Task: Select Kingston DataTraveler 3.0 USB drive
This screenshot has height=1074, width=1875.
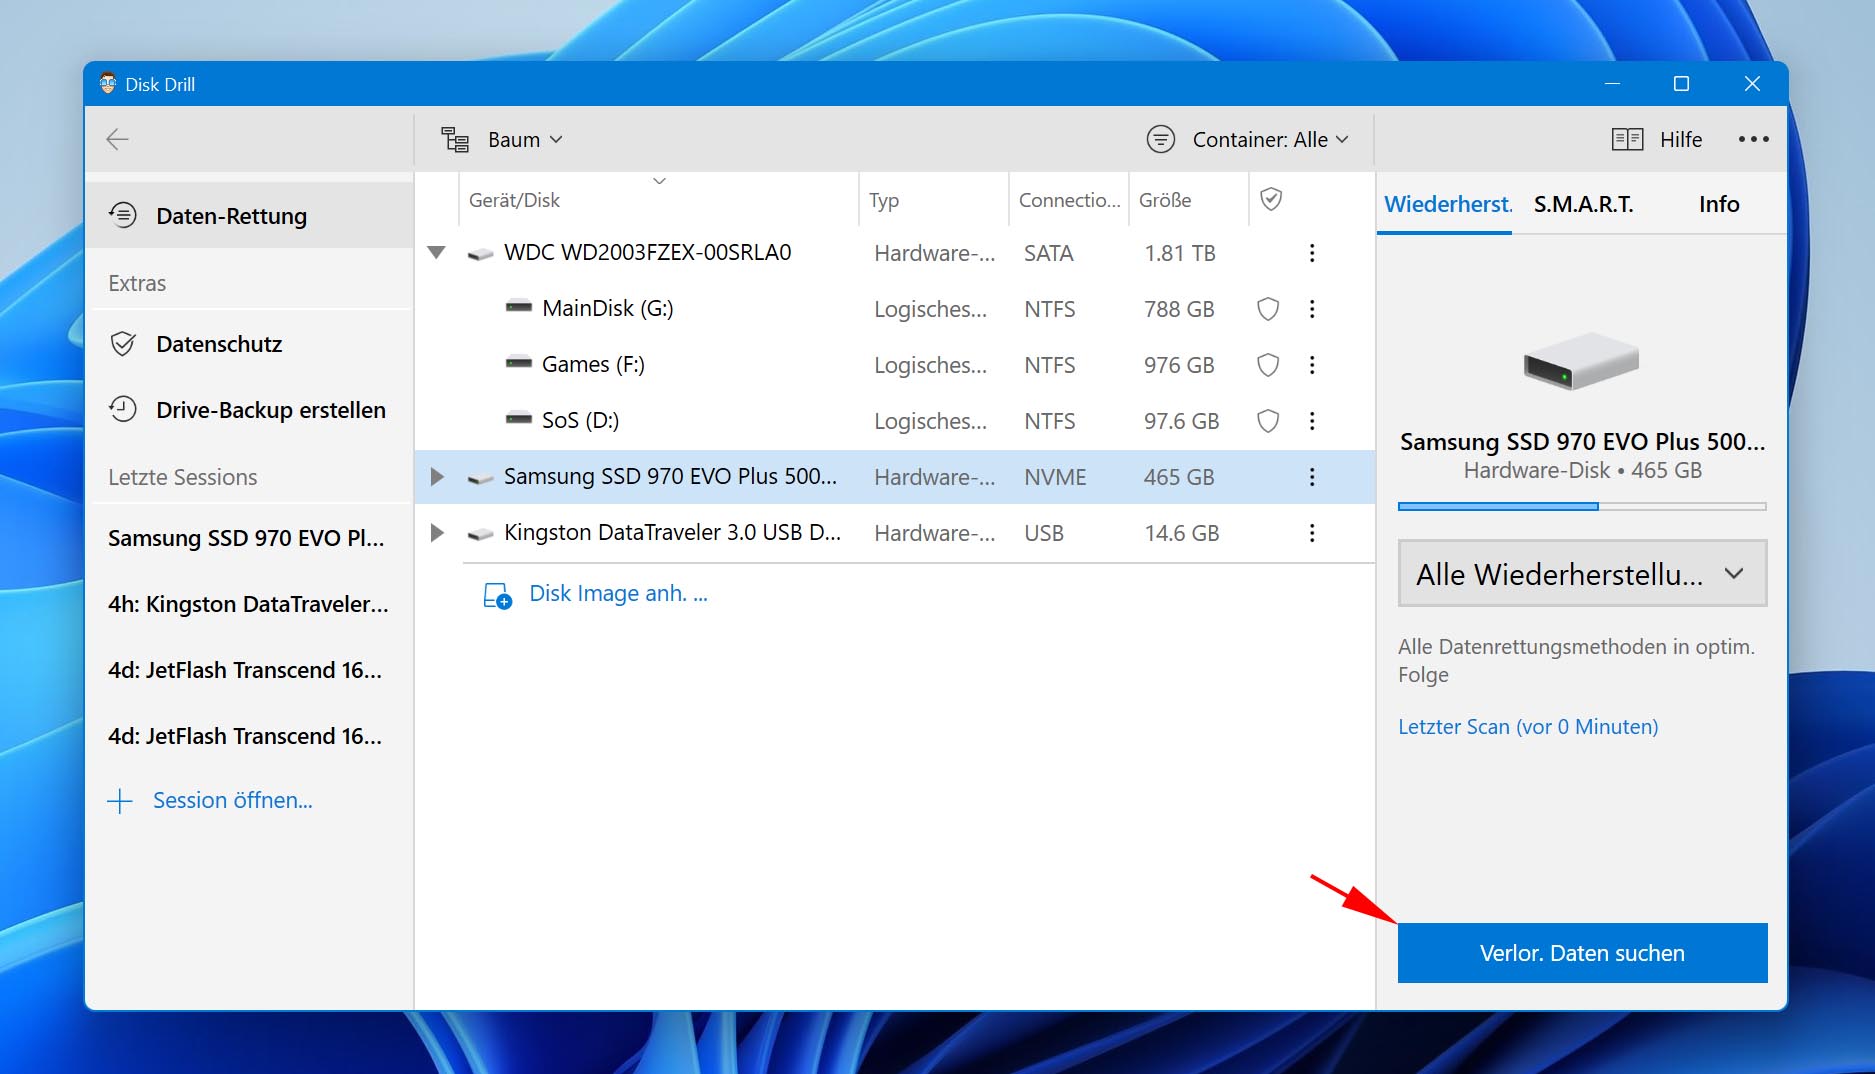Action: coord(672,533)
